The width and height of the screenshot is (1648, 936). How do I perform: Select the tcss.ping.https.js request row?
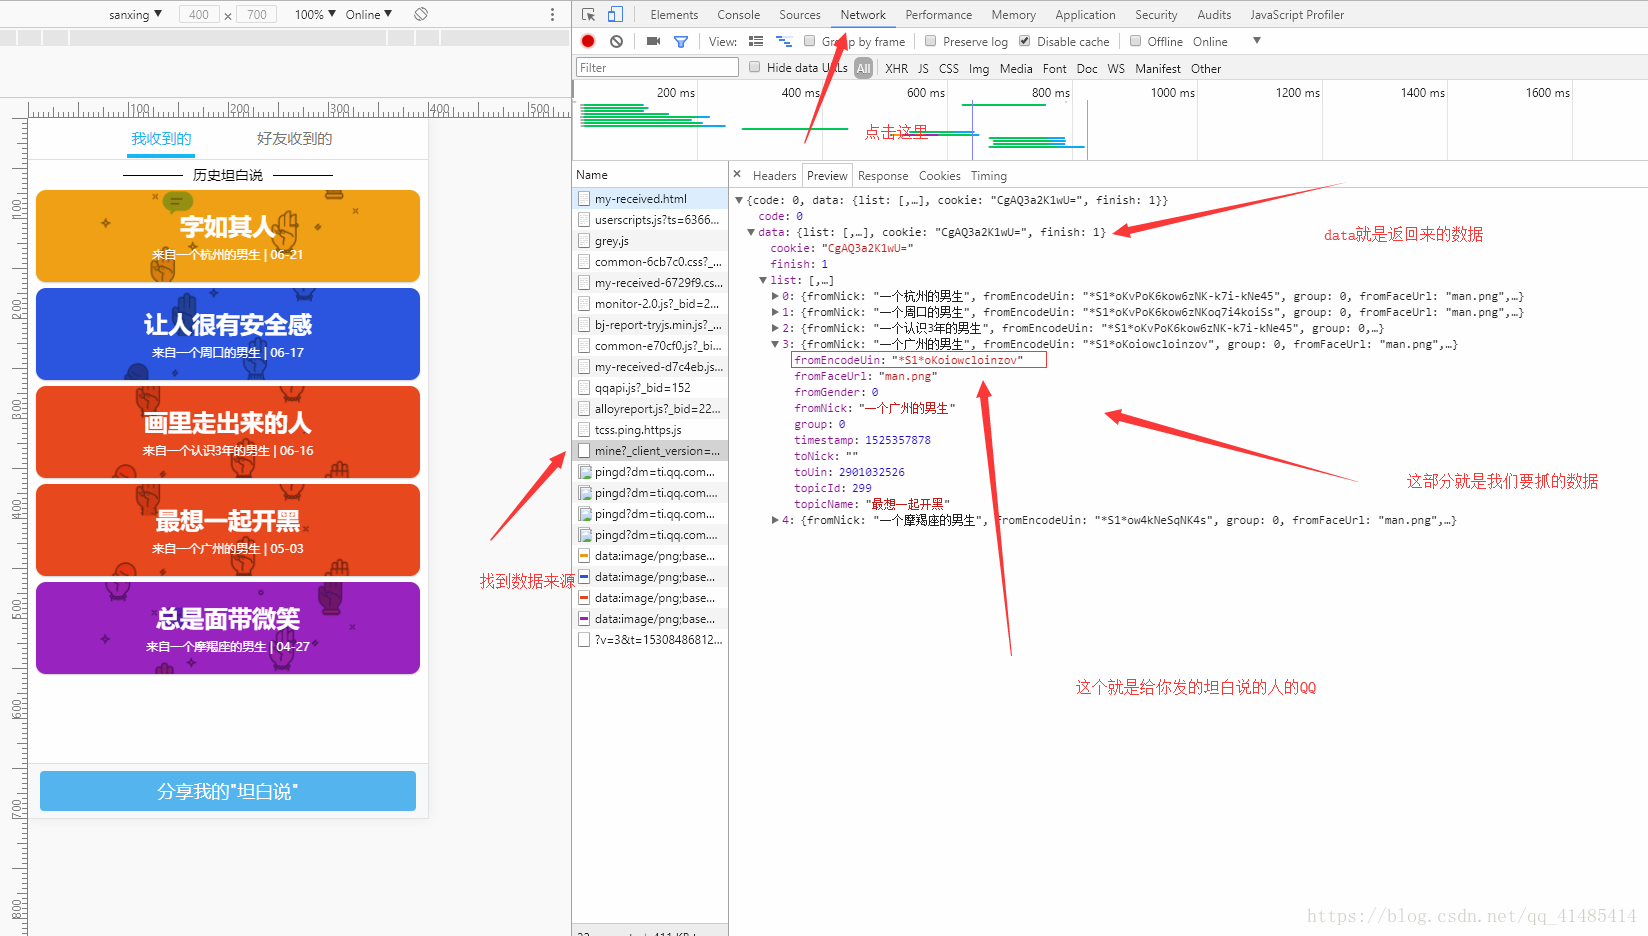[650, 430]
